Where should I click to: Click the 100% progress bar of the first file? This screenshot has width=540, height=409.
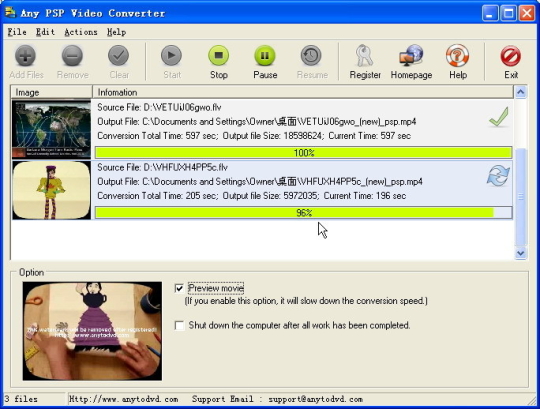(x=304, y=153)
